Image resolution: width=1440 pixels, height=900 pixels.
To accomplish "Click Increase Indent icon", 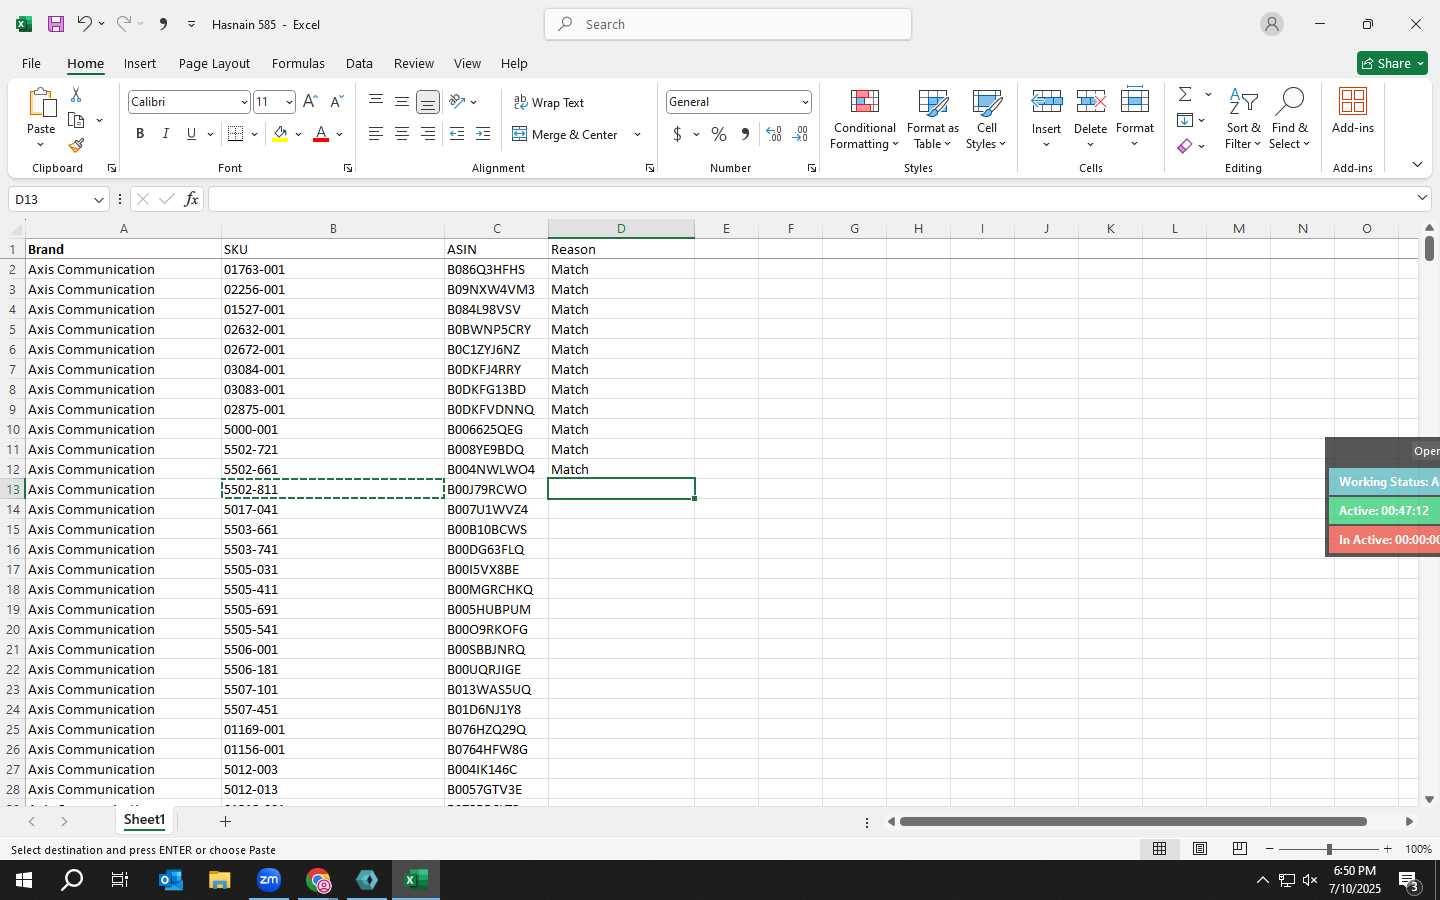I will tap(483, 134).
